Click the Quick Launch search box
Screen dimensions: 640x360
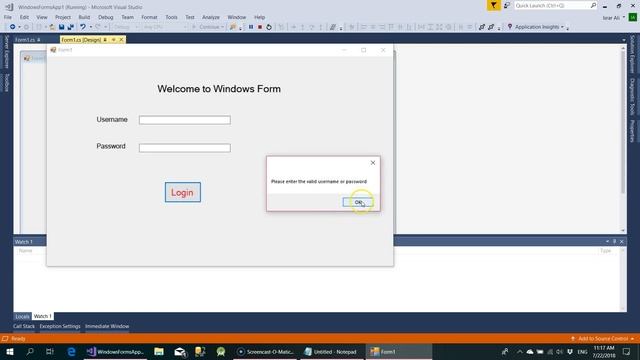pos(555,5)
